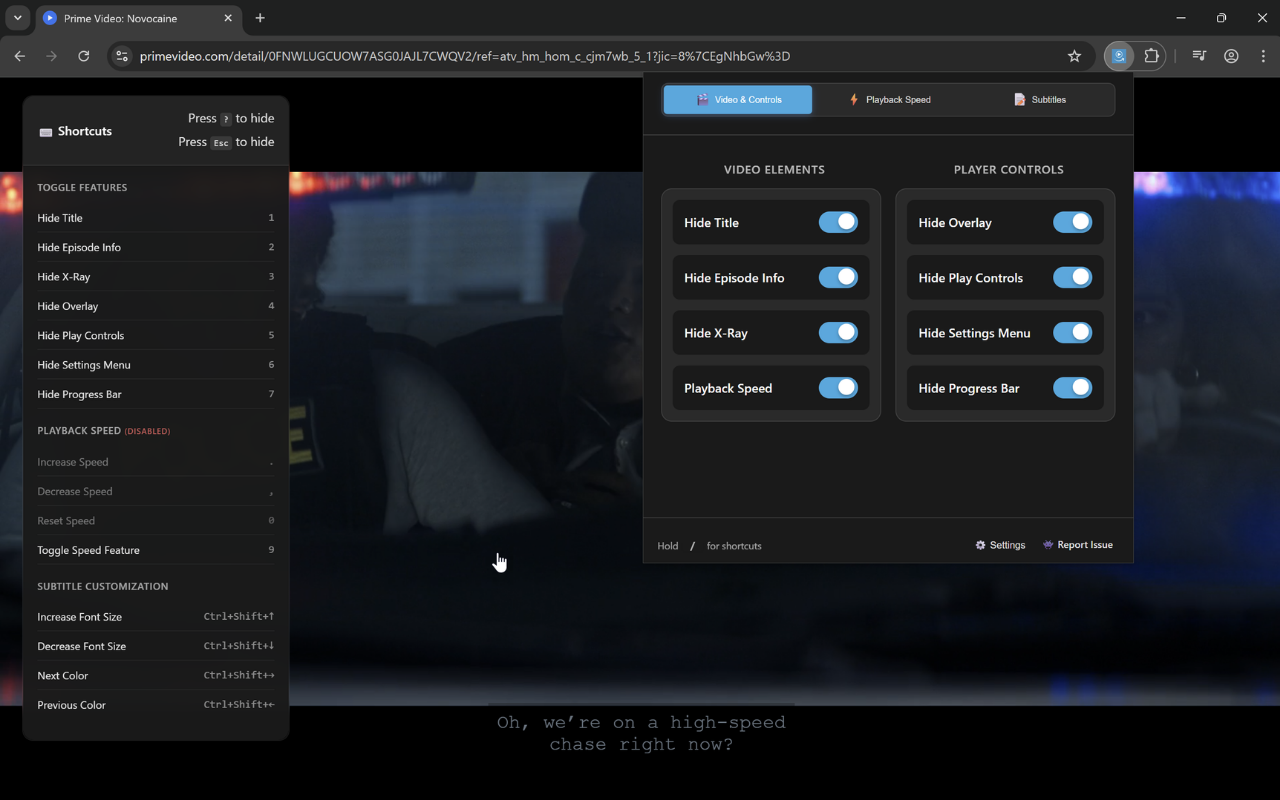
Task: Click the Report Issue link
Action: pyautogui.click(x=1078, y=545)
